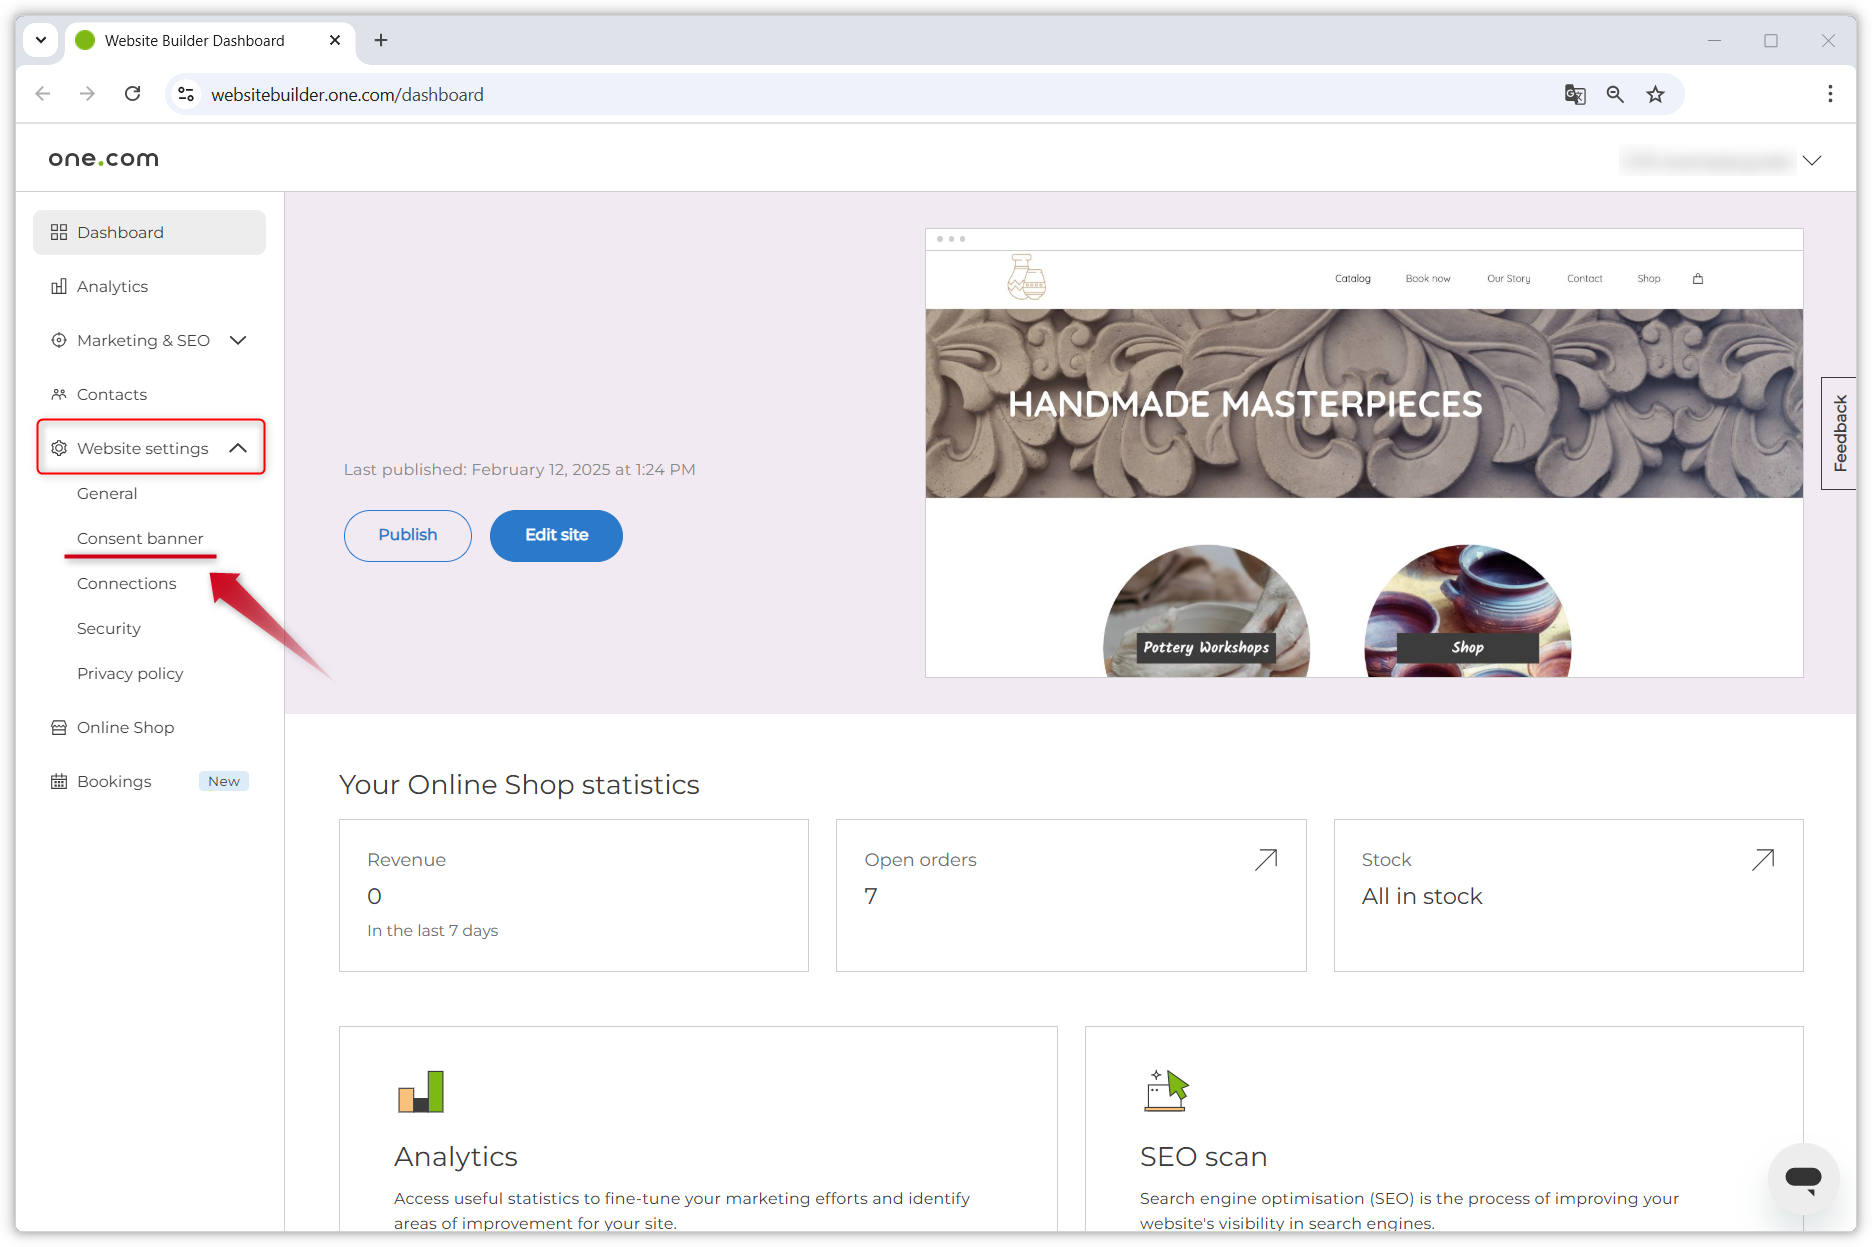Select the Online Shop storefront icon
Image resolution: width=1872 pixels, height=1247 pixels.
click(59, 727)
